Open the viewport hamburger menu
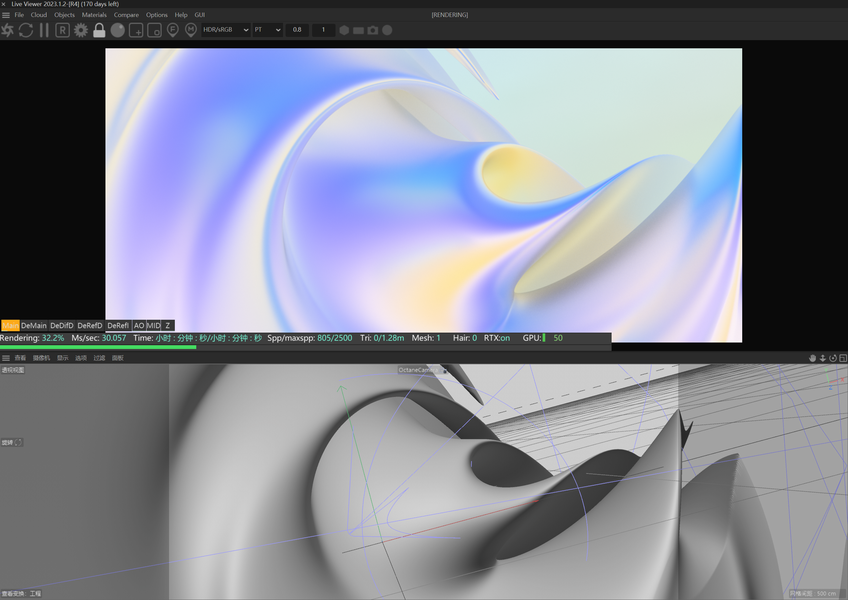The width and height of the screenshot is (848, 600). [6, 358]
